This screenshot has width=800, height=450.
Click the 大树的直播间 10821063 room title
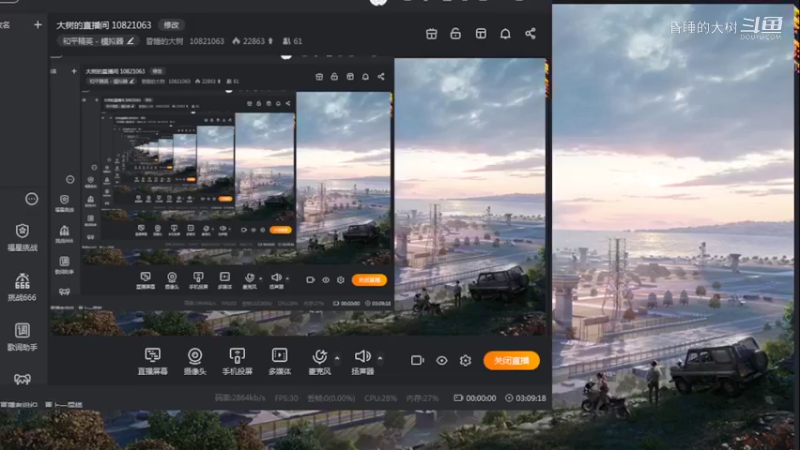pyautogui.click(x=104, y=25)
